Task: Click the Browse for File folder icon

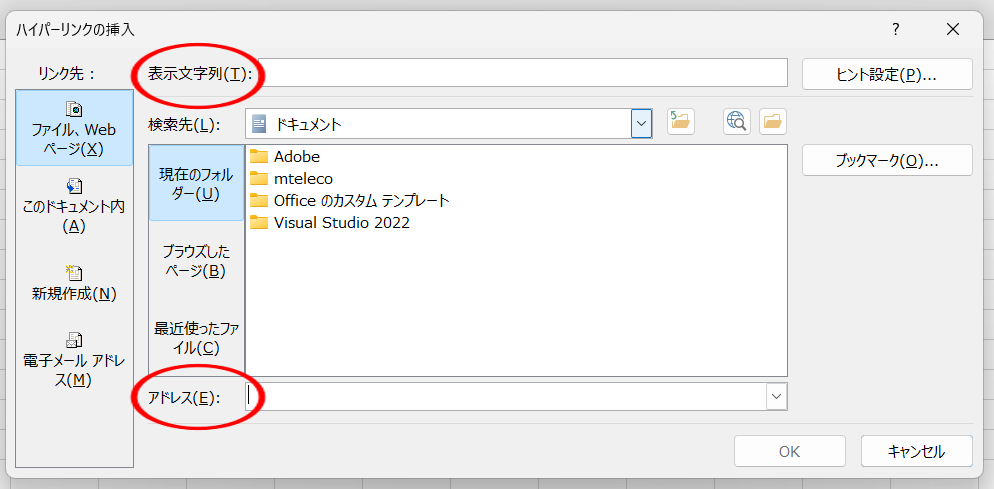Action: pos(773,122)
